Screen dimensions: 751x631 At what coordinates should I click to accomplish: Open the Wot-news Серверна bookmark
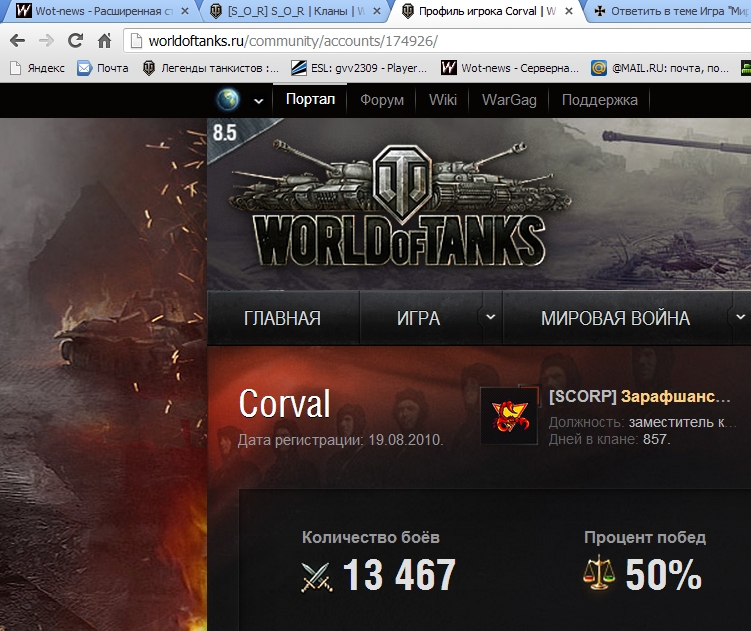pos(510,68)
